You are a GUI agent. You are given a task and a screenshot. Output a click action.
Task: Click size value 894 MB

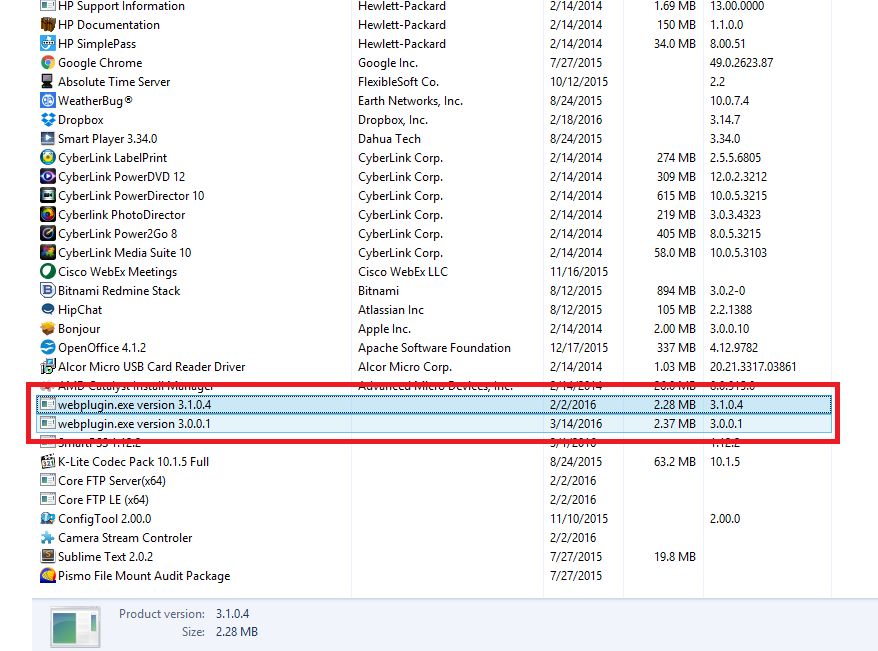[676, 291]
